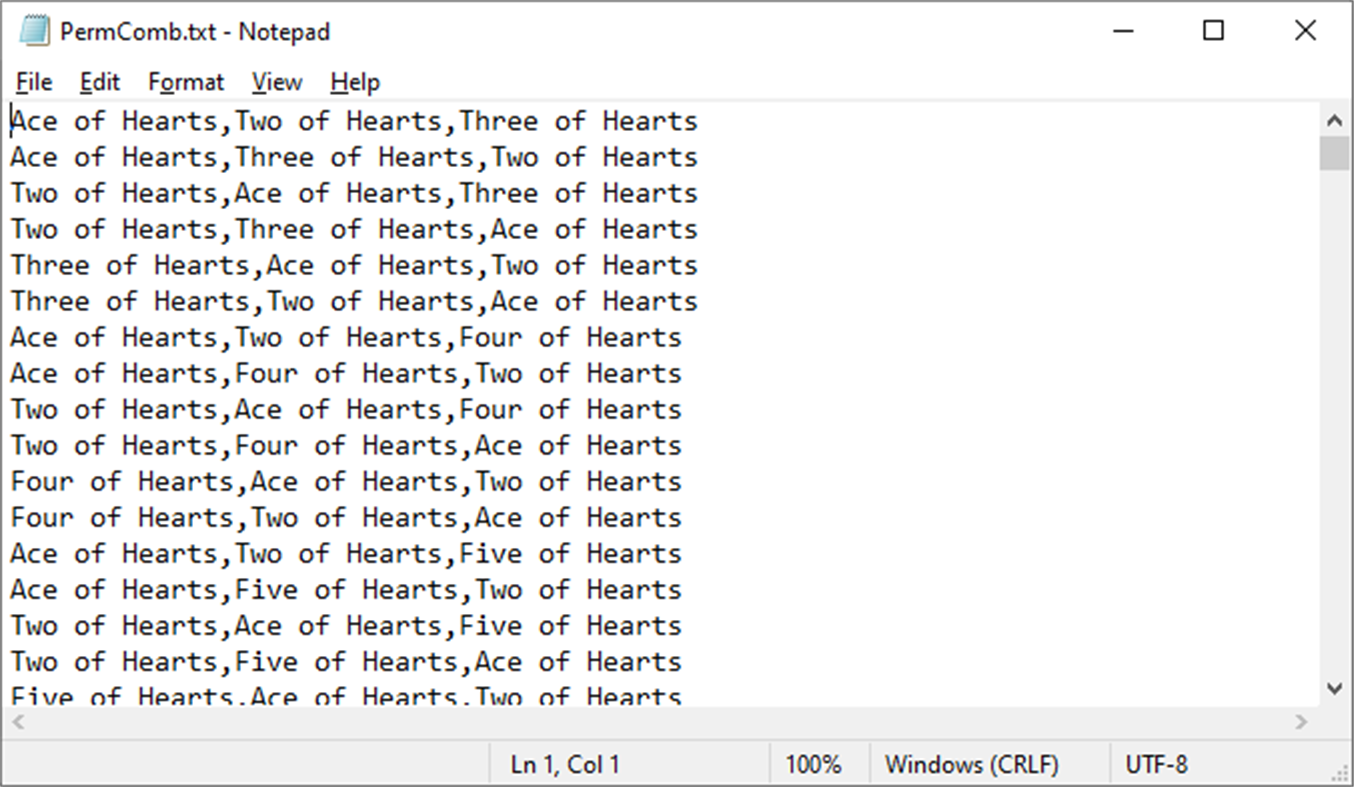The image size is (1354, 787).
Task: Close the PermComb.txt Notepad window
Action: point(1305,31)
